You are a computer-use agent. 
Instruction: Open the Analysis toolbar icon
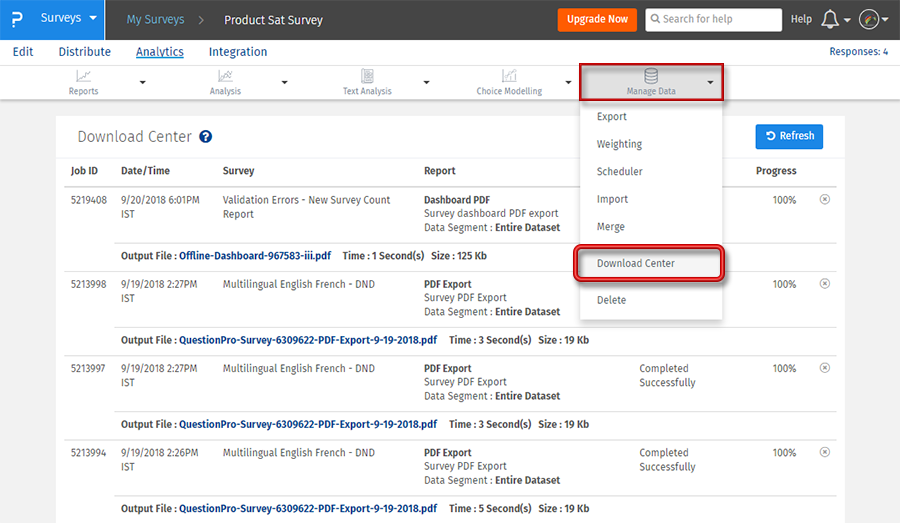click(x=225, y=76)
